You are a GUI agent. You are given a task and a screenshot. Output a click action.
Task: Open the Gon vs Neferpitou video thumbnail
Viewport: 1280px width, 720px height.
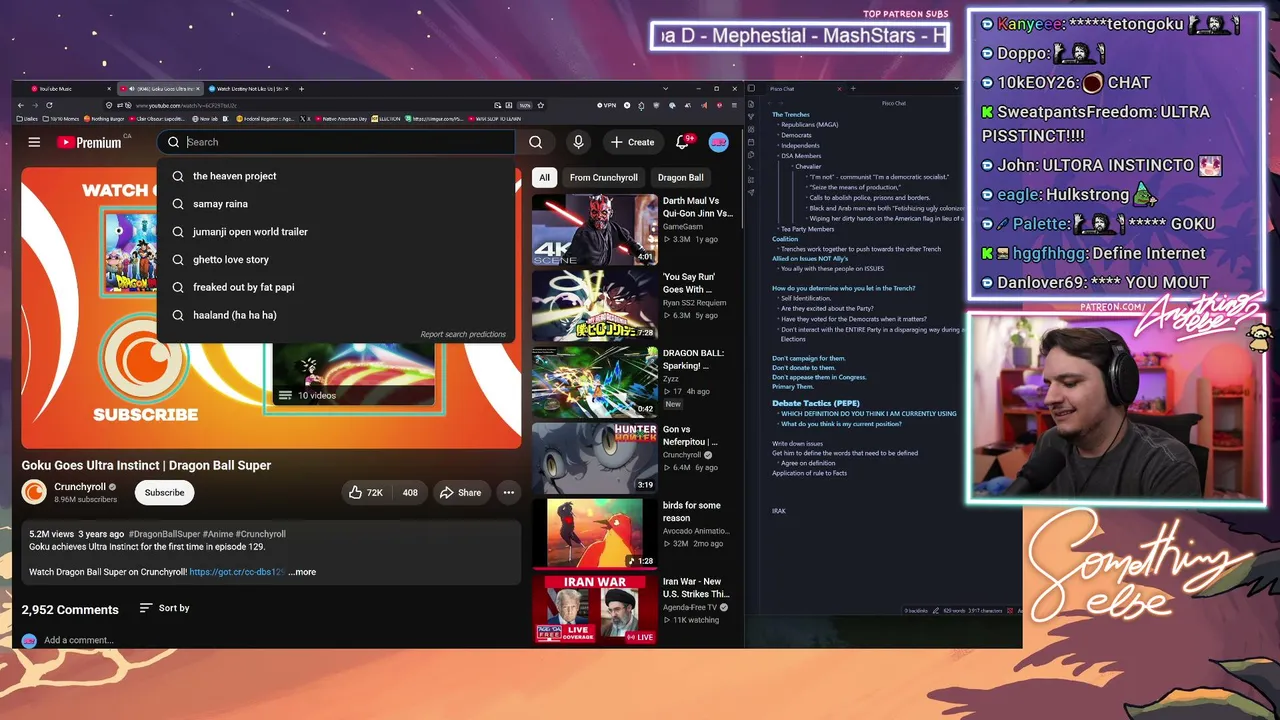[x=595, y=458]
